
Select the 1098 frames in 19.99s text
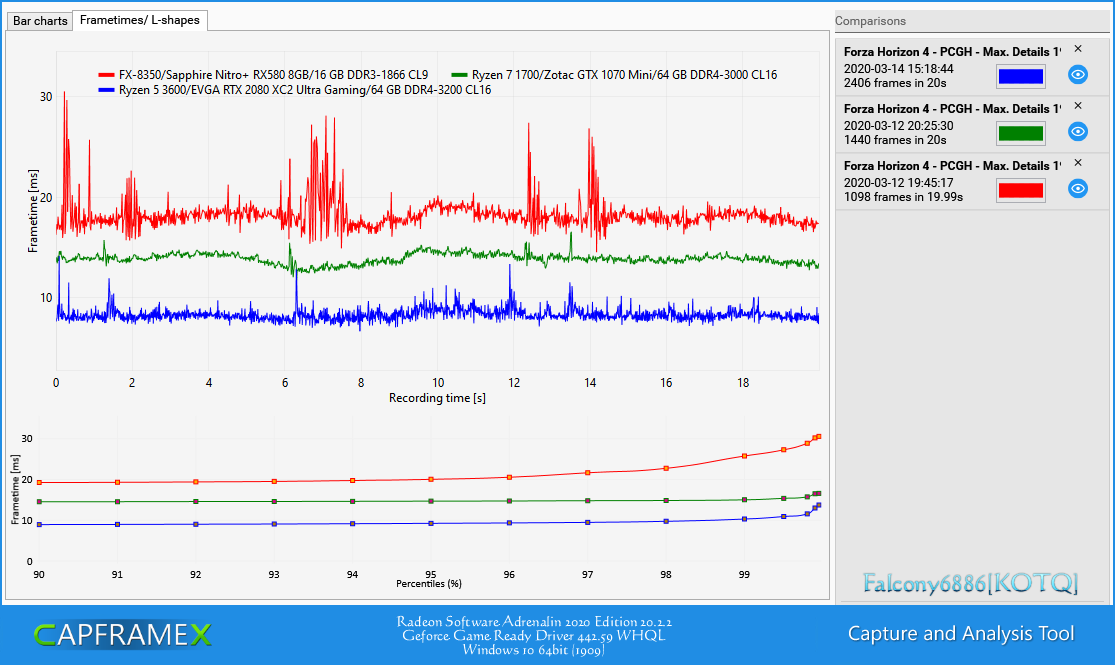coord(903,197)
